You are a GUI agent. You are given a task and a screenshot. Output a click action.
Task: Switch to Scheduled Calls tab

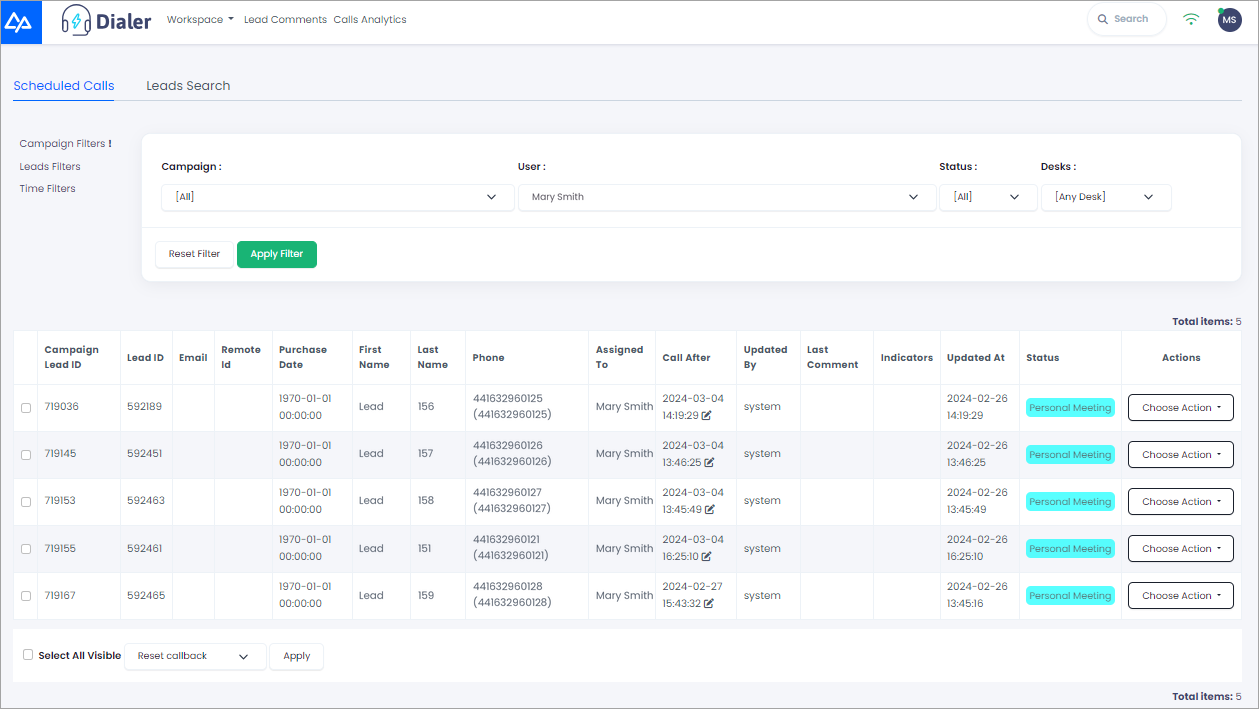(x=64, y=86)
